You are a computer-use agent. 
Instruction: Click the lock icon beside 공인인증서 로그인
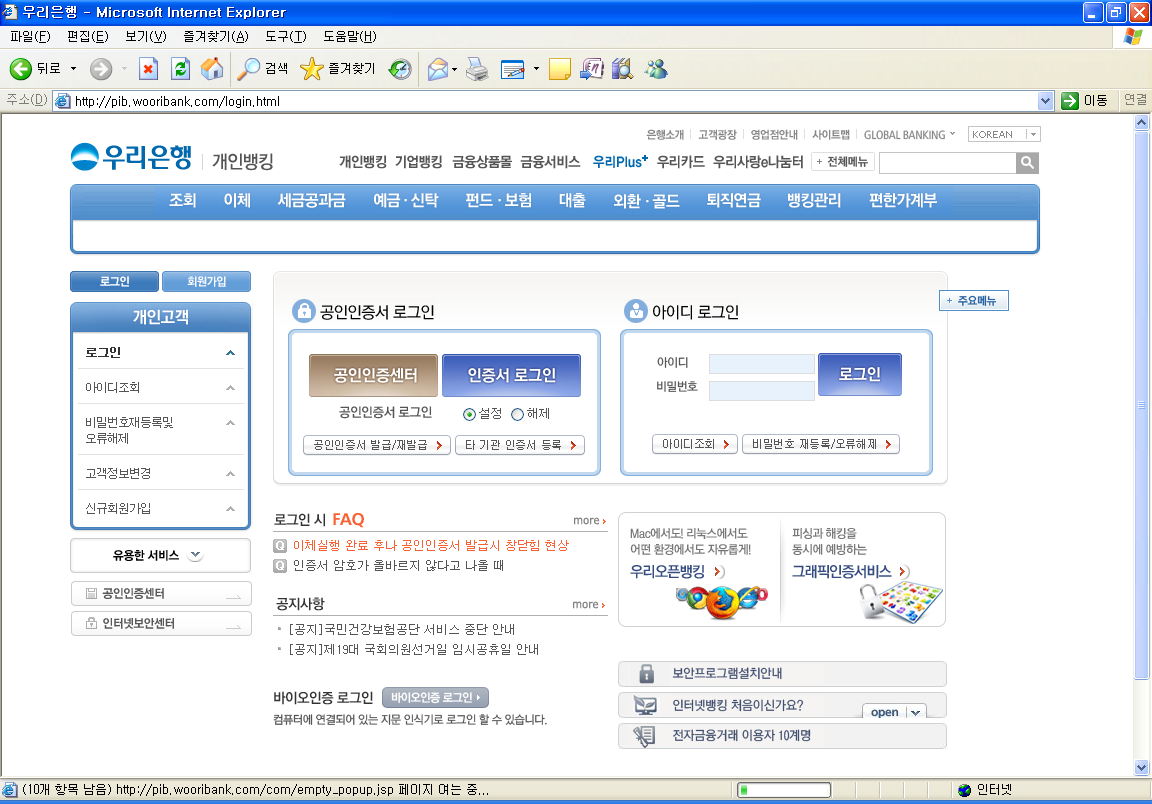303,311
